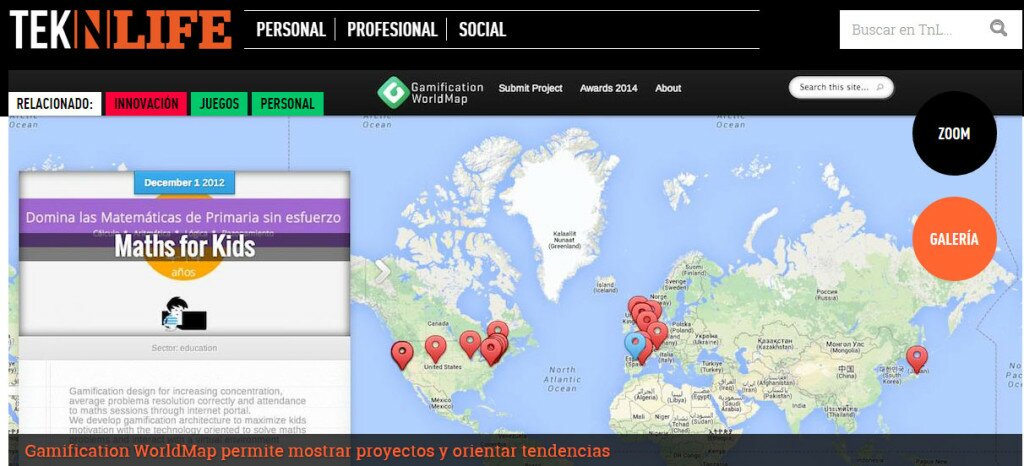Click the magnifier icon beside Buscar en TnL
This screenshot has width=1024, height=466.
pos(997,29)
